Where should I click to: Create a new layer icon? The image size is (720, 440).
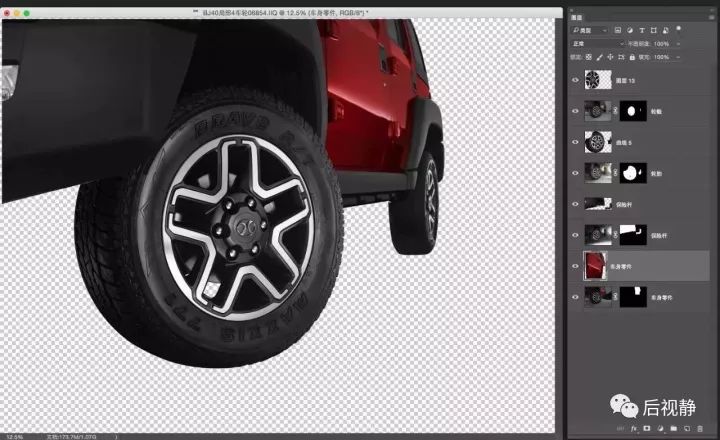(x=687, y=429)
